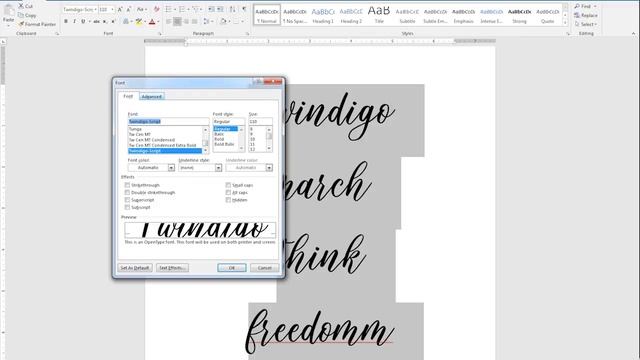Toggle Bold in the ribbon Font group
The width and height of the screenshot is (640, 360).
tap(66, 21)
